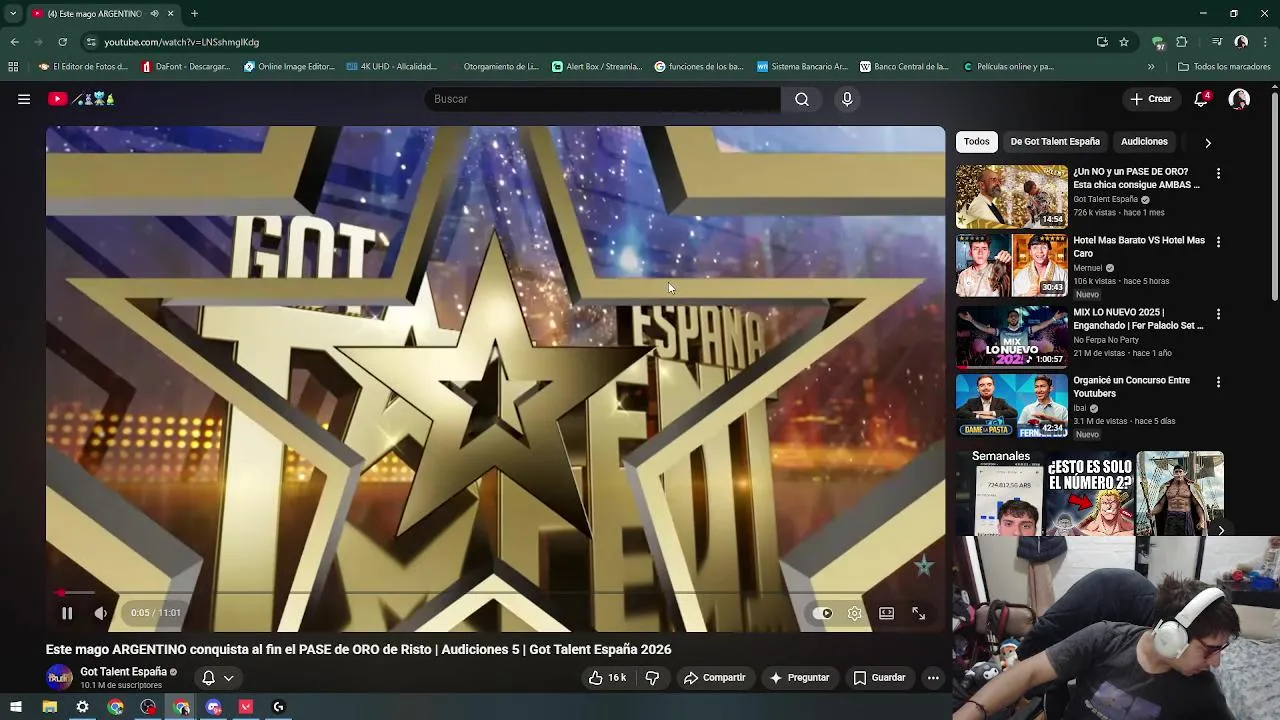Open the Chrome apps grid shortcut
The image size is (1280, 720).
click(x=13, y=67)
